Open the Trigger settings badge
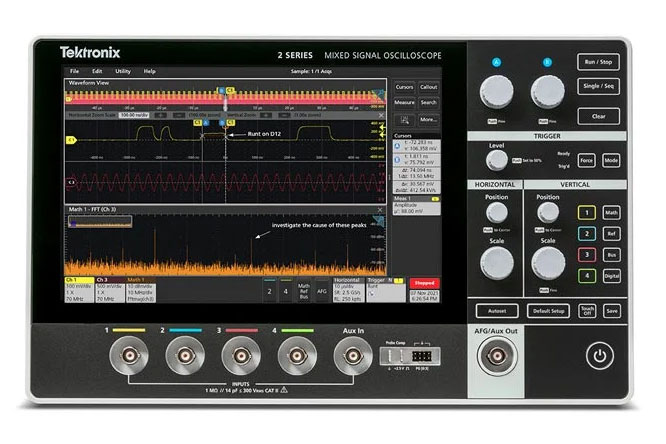Image resolution: width=666 pixels, height=444 pixels. tap(386, 290)
